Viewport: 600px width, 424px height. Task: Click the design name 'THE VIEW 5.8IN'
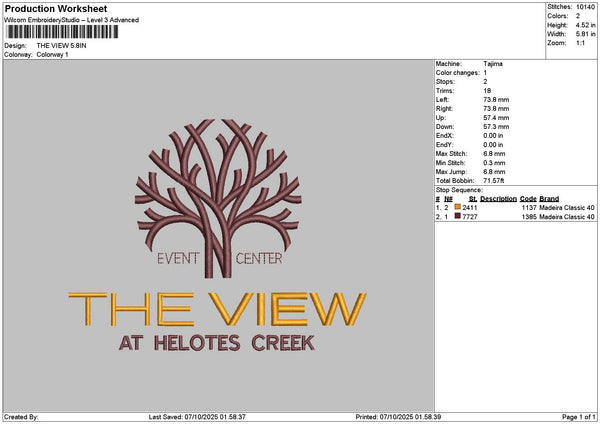[61, 46]
